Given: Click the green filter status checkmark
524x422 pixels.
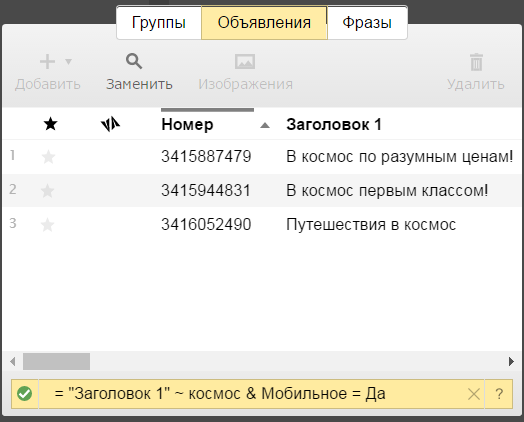Looking at the screenshot, I should pyautogui.click(x=25, y=394).
